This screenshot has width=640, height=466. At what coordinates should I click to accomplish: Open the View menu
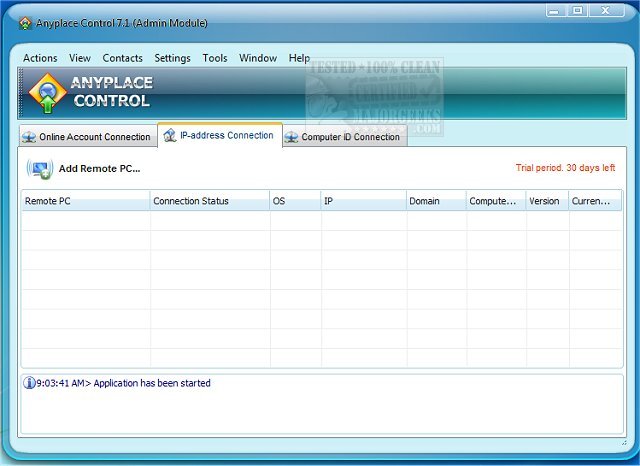pos(80,58)
